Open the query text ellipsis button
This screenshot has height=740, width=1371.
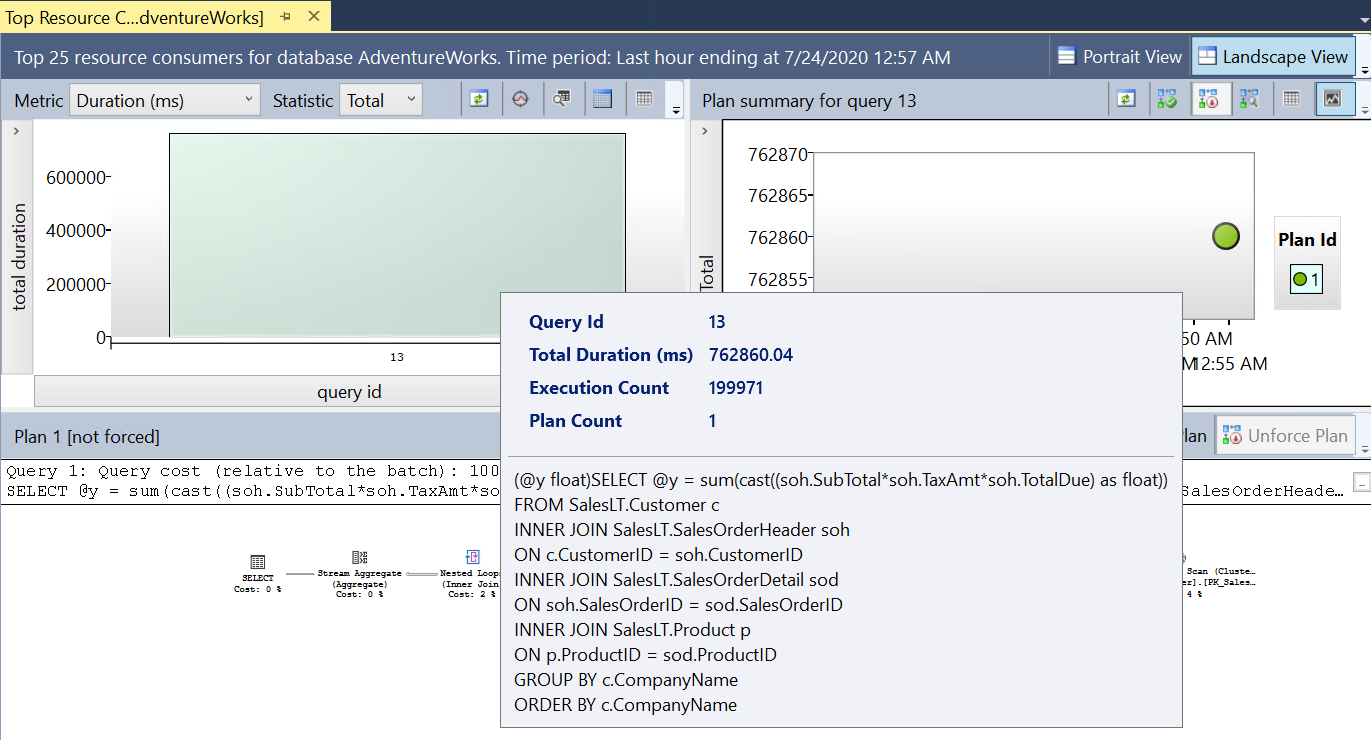[1361, 483]
